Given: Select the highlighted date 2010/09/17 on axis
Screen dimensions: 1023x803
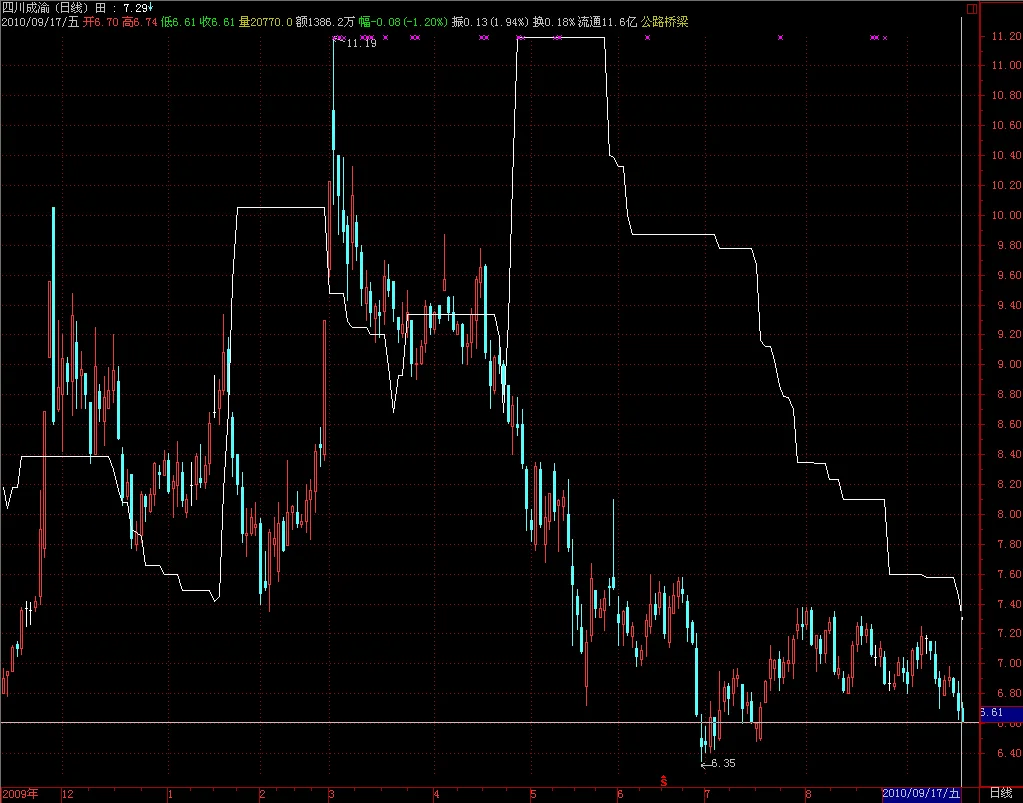Looking at the screenshot, I should pyautogui.click(x=921, y=794).
